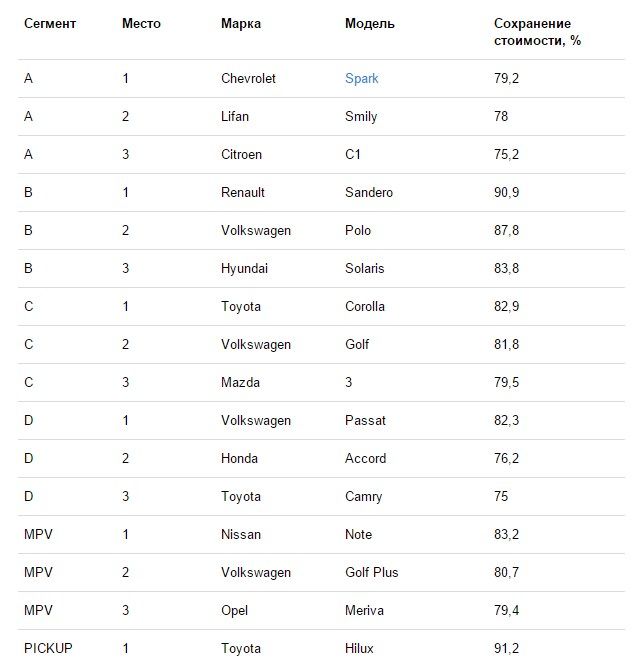The height and width of the screenshot is (663, 641).
Task: Select the Chevrolet brand cell
Action: [x=248, y=78]
